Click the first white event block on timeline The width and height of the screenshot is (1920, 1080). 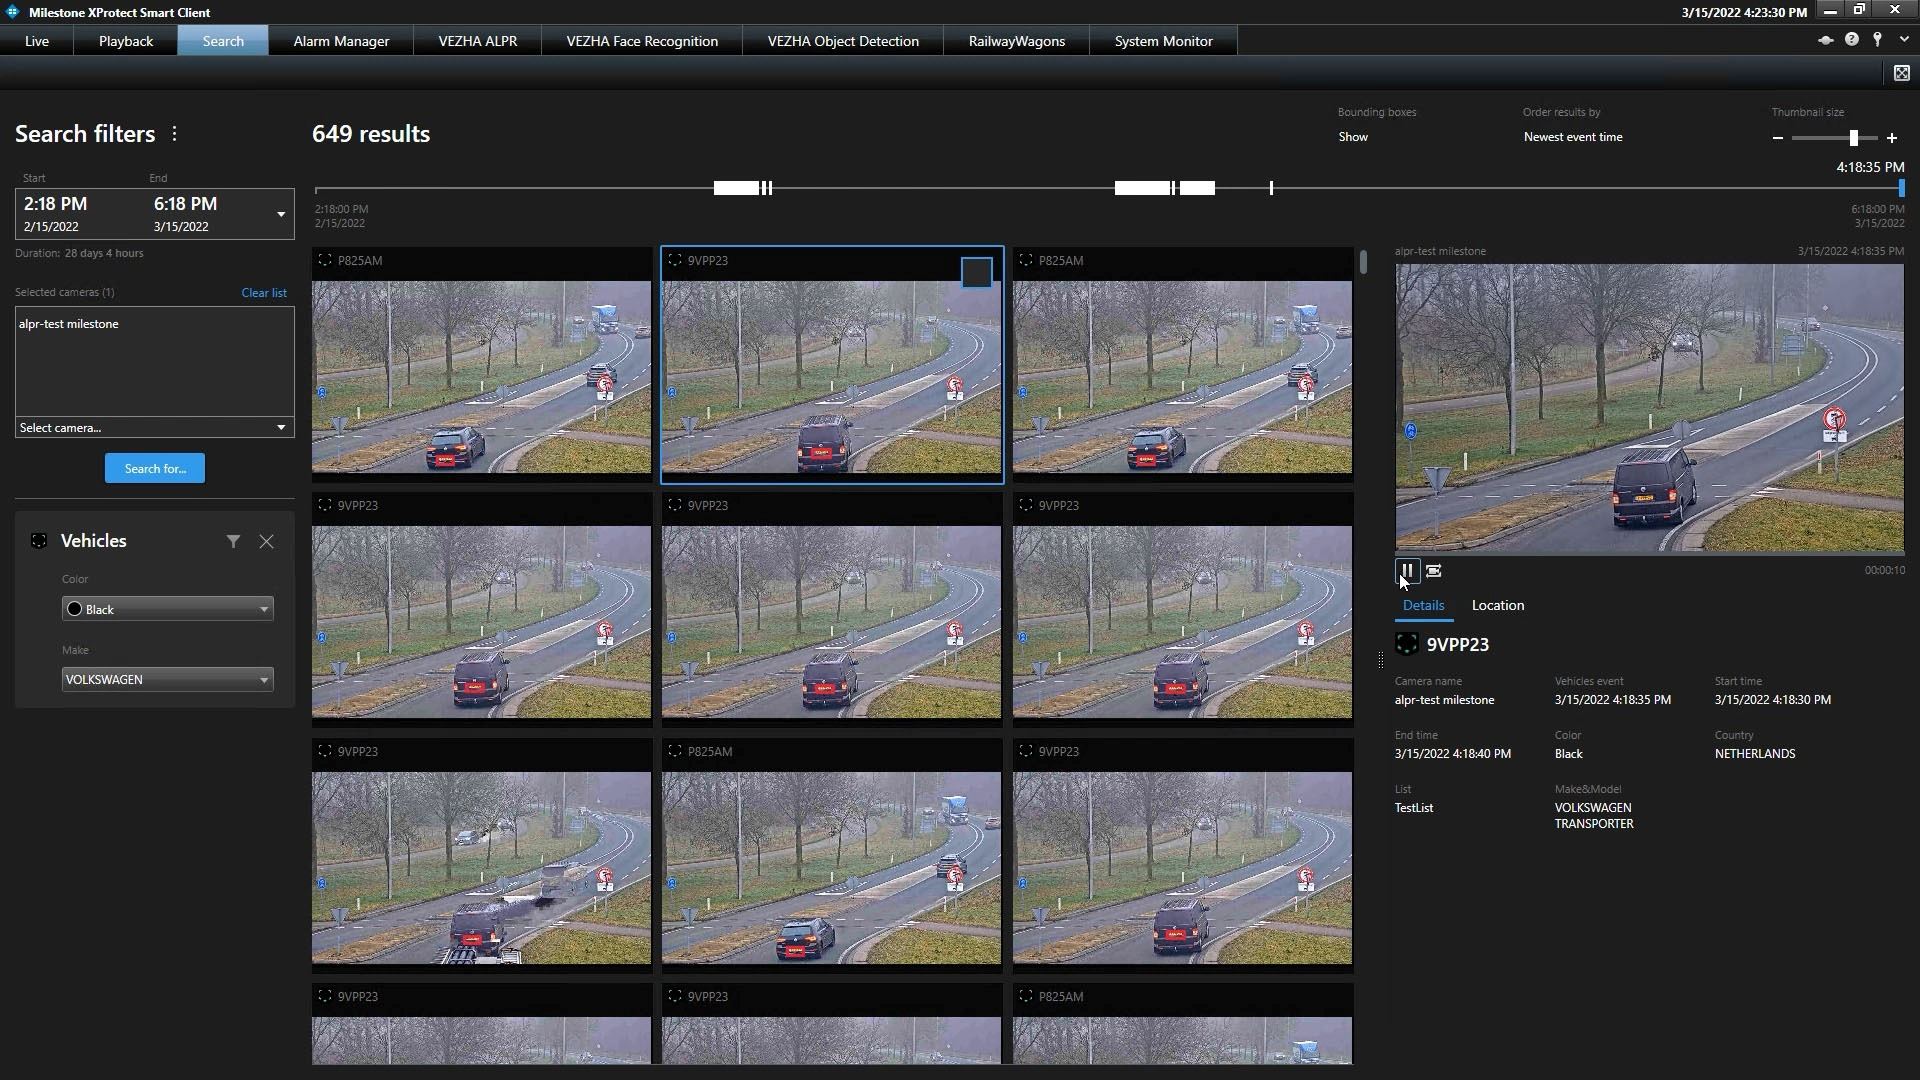point(736,188)
